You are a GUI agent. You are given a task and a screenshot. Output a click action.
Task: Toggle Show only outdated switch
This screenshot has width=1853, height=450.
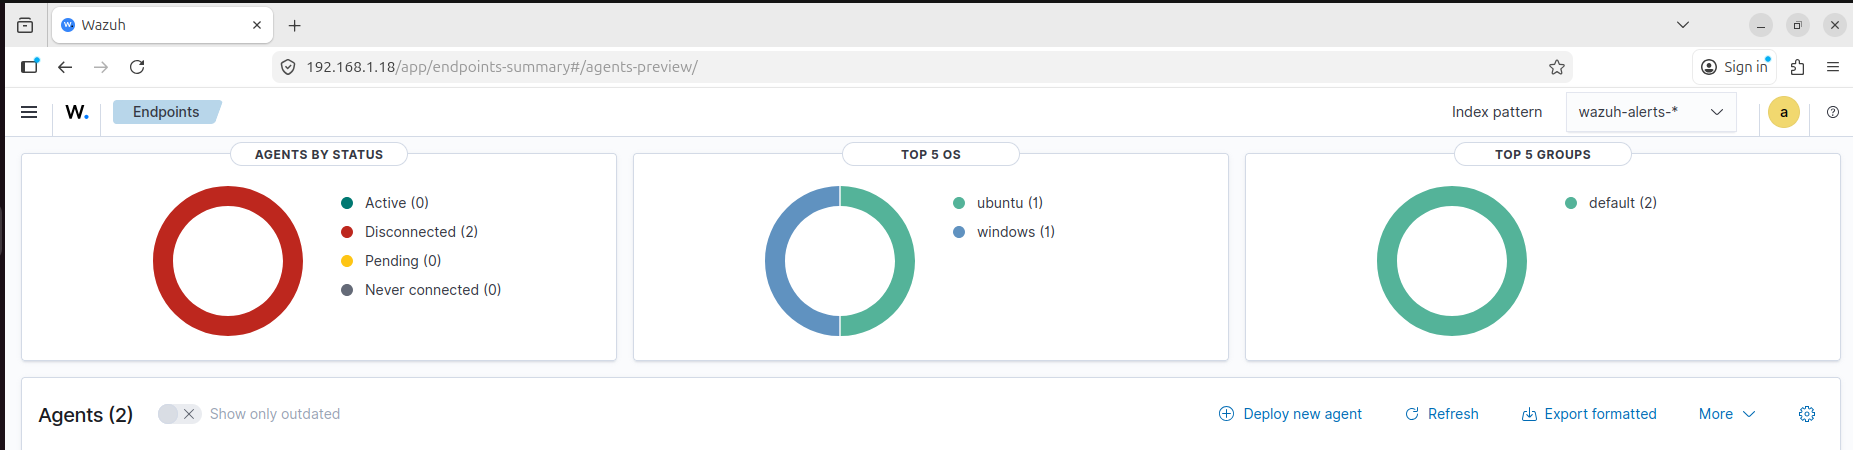[x=179, y=414]
